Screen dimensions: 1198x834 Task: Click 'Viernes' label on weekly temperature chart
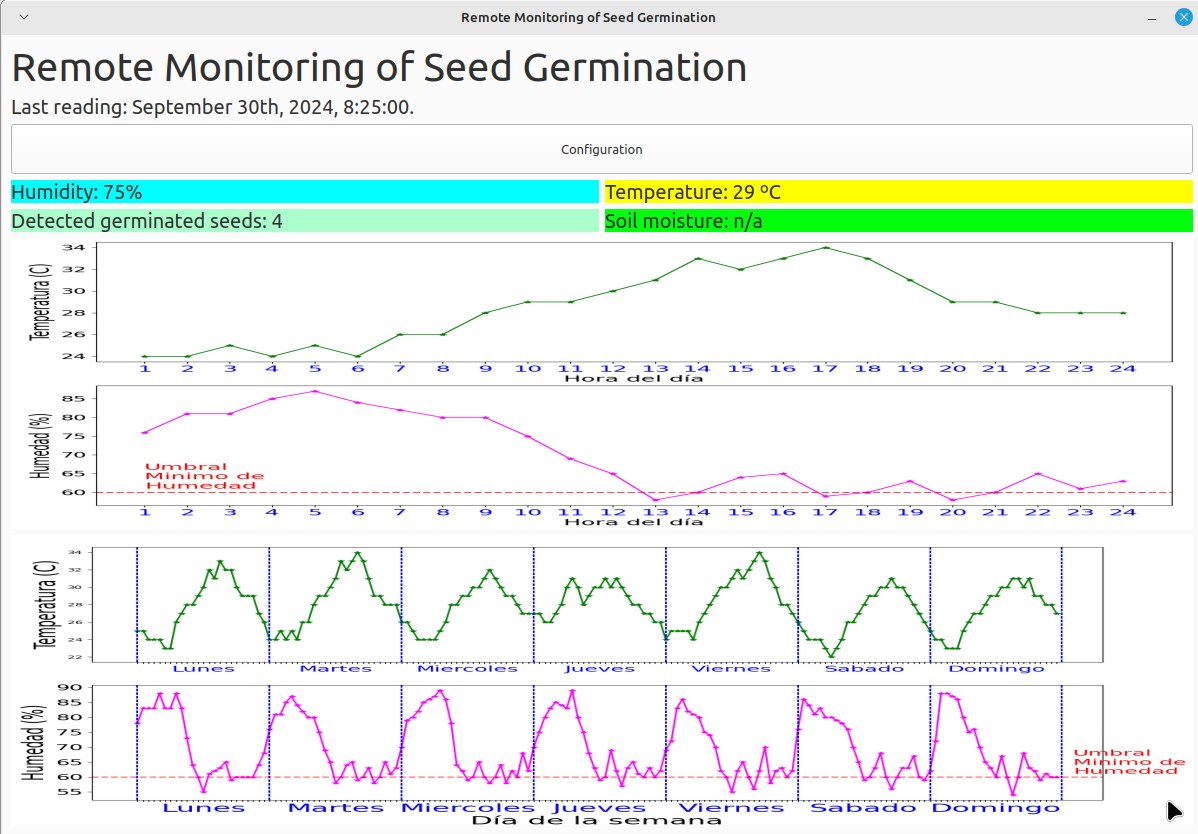coord(731,668)
